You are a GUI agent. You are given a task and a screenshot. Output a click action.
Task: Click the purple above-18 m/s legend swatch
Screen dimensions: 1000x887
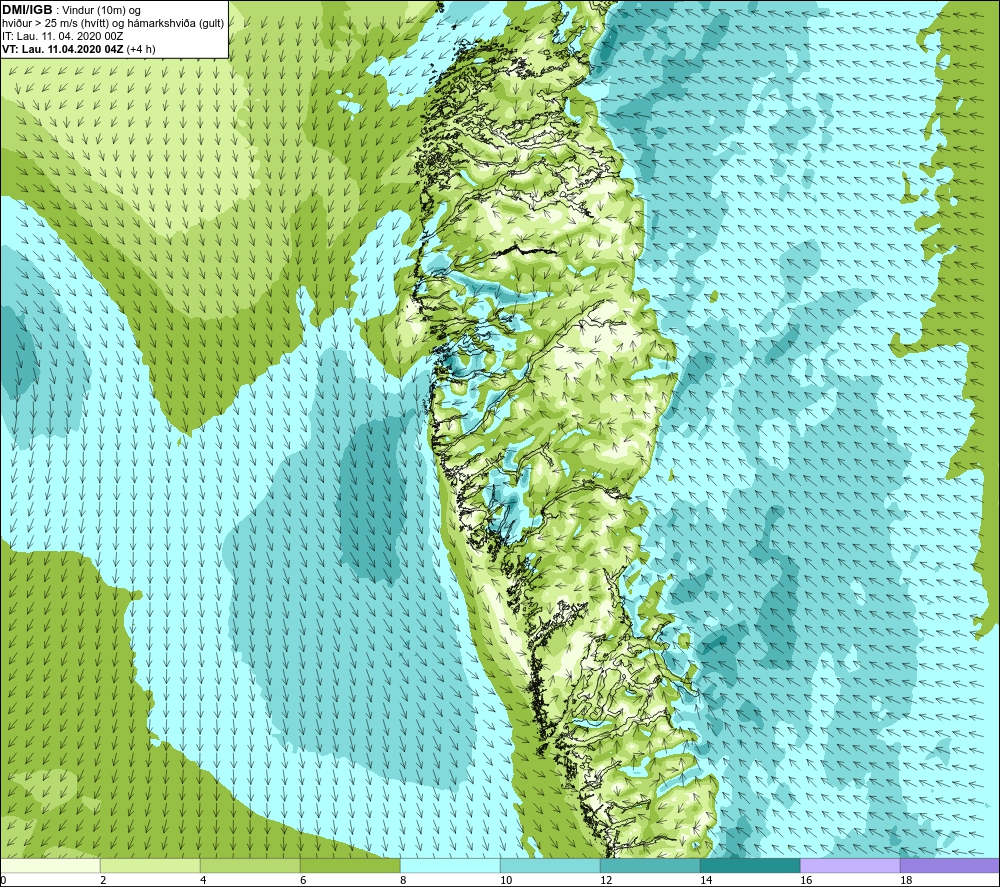click(x=950, y=865)
